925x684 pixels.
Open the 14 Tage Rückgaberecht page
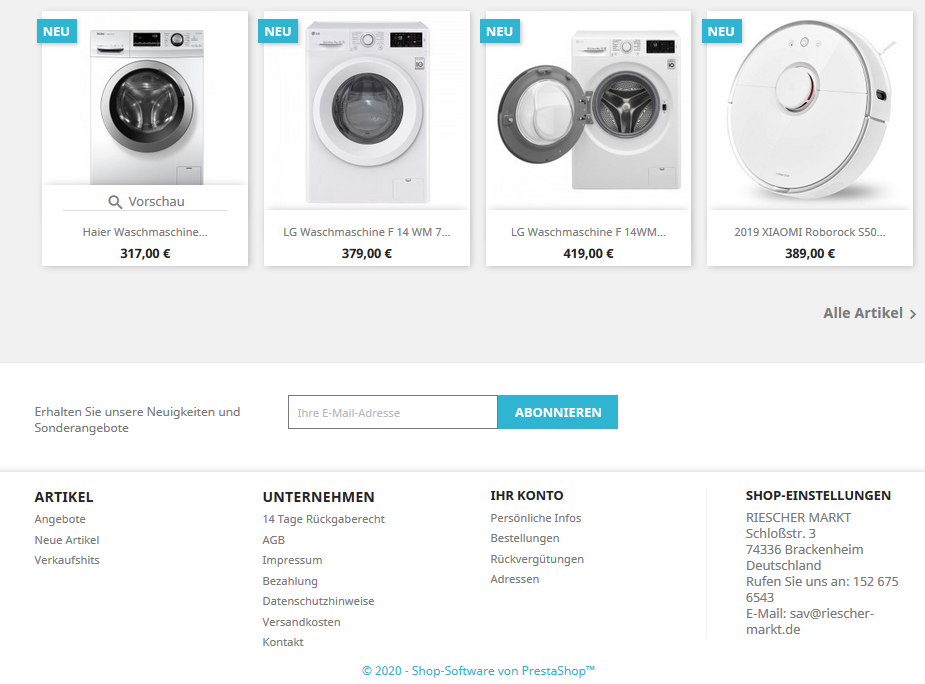pos(323,519)
